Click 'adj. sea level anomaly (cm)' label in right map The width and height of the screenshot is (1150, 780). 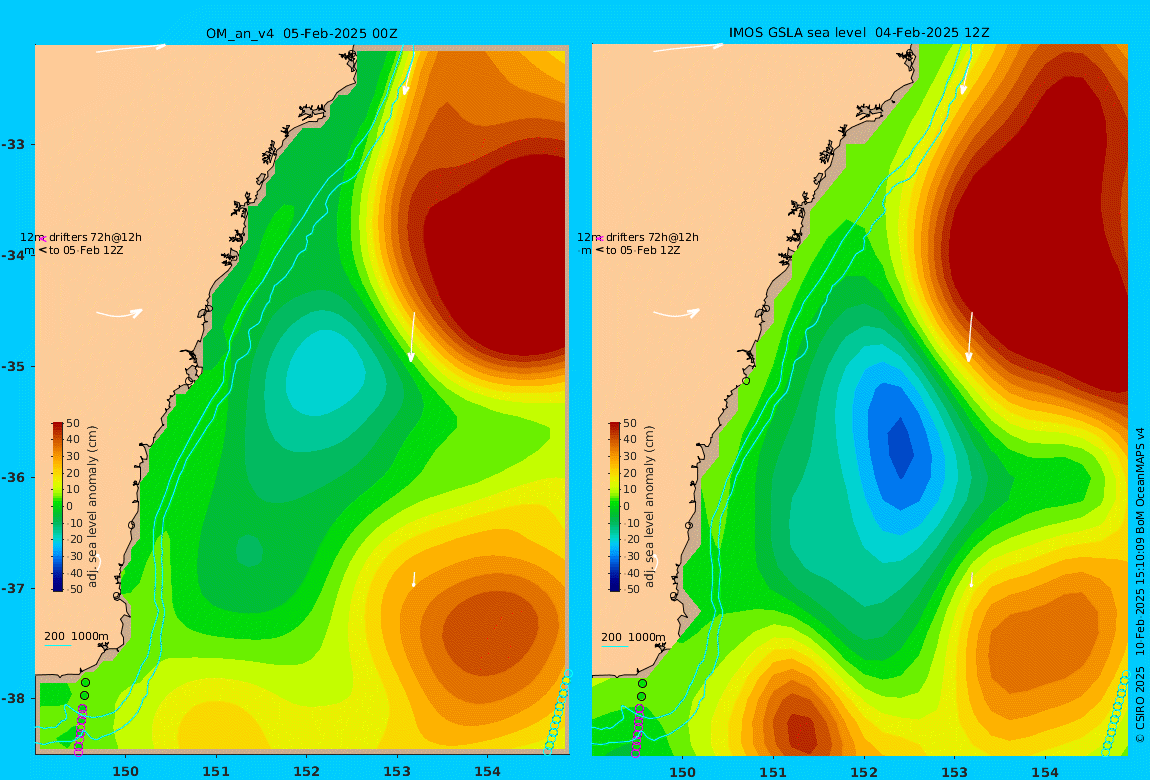pos(649,507)
